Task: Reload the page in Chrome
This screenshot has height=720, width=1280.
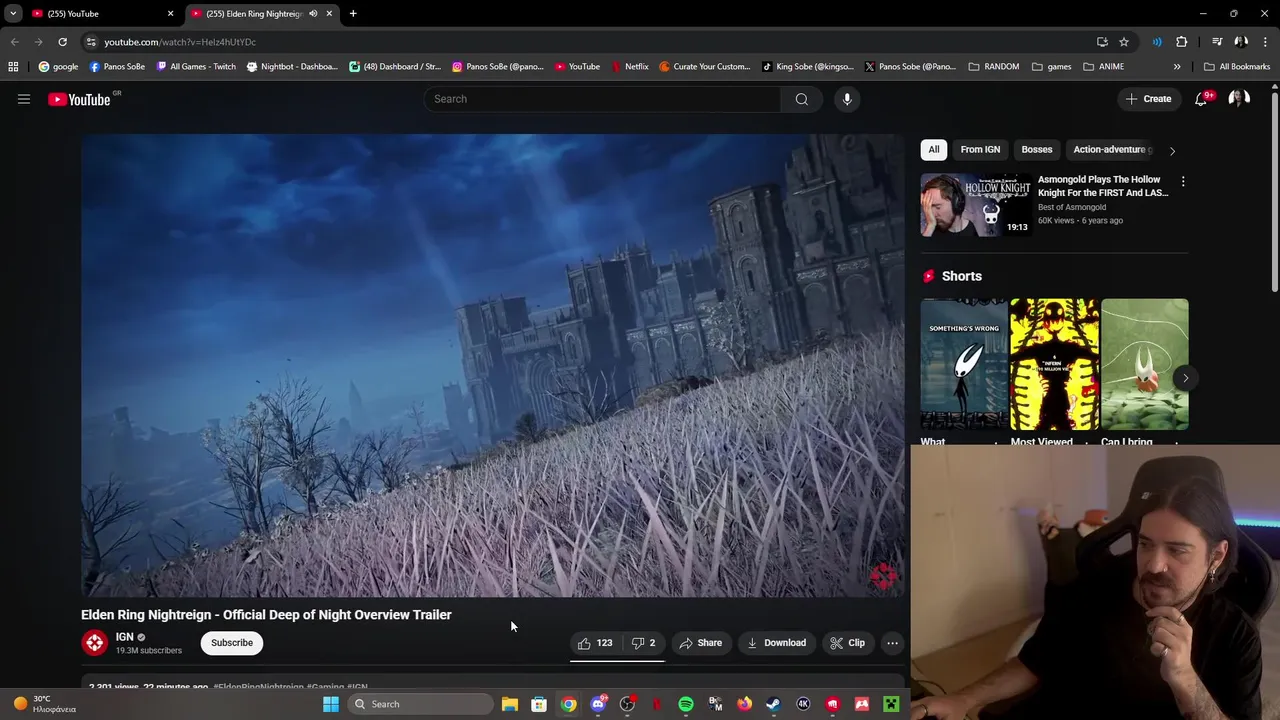Action: tap(62, 42)
